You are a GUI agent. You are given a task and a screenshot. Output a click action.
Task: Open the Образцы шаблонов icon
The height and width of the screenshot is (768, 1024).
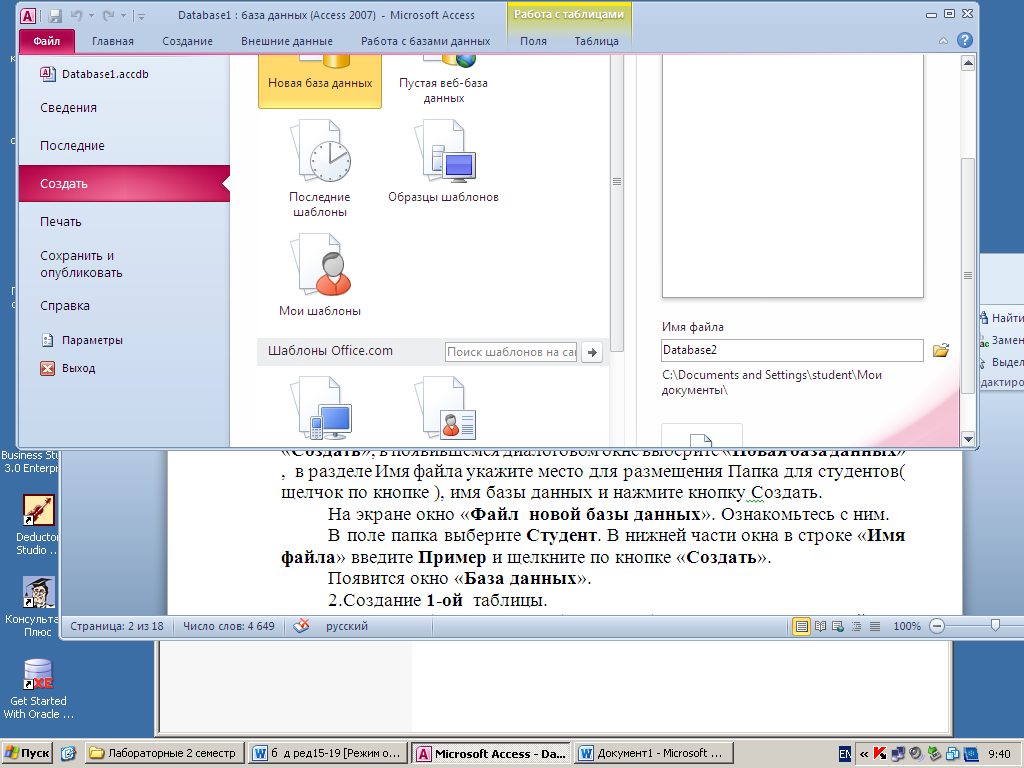tap(443, 161)
